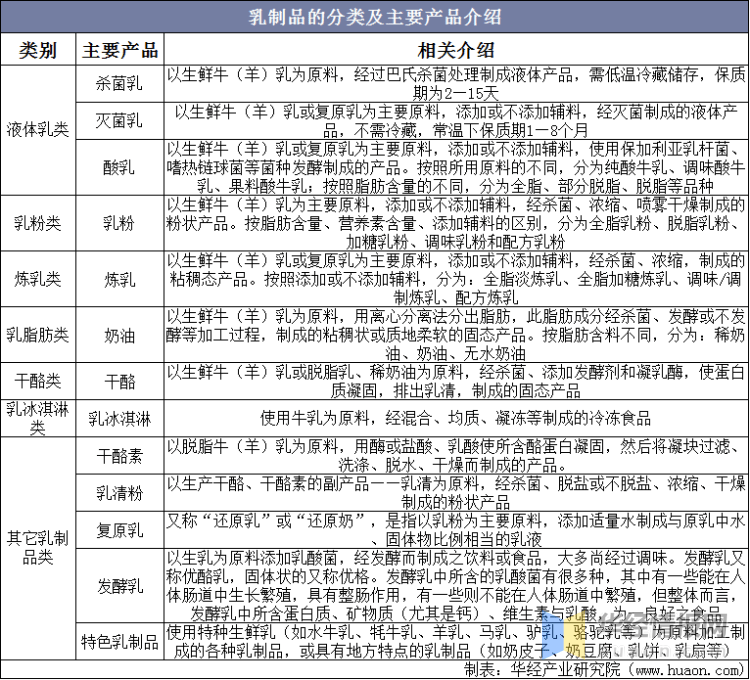Click the description mentioning 脱盐或不脱盐
This screenshot has height=680, width=750.
(456, 493)
